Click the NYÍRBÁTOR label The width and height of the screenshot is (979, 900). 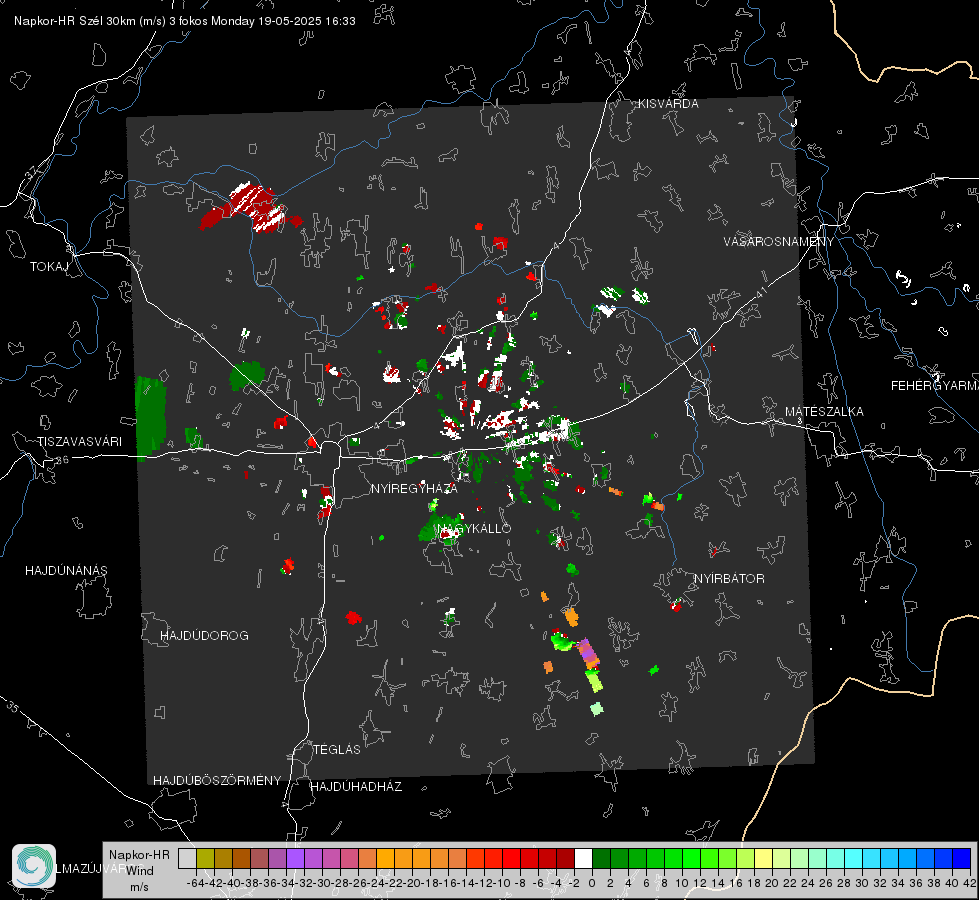729,579
